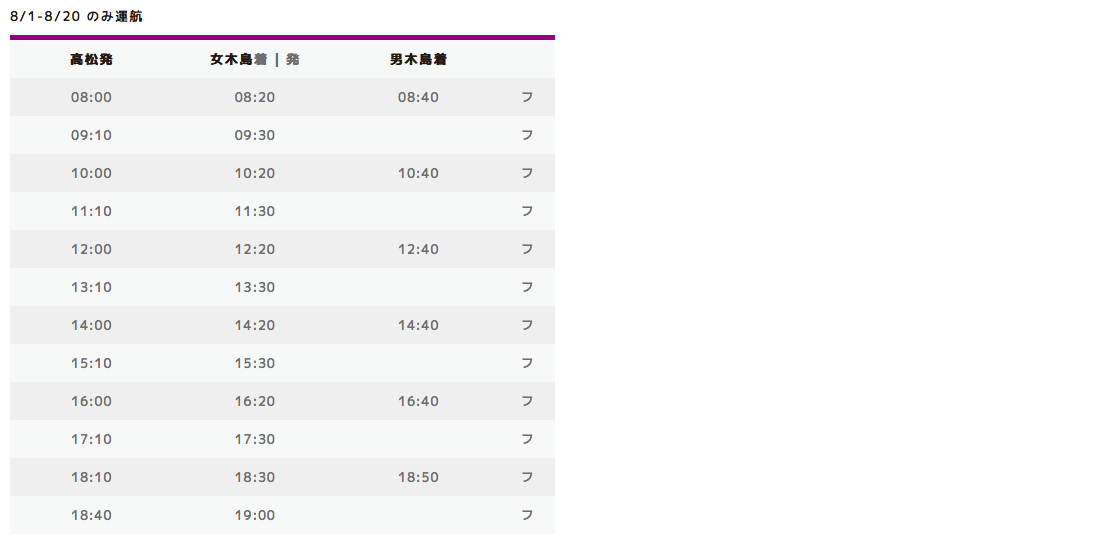Select the フ symbol beside the 13:30 arrival
The image size is (1096, 550).
coord(527,287)
